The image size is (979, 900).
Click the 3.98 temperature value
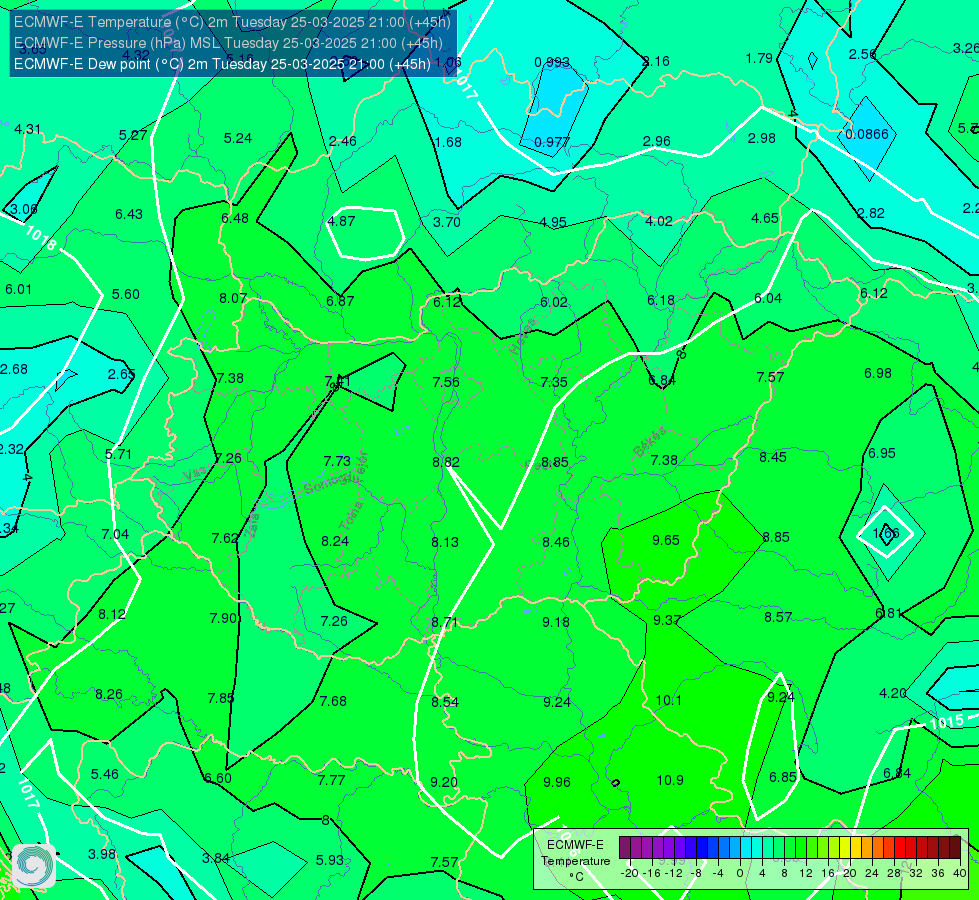[102, 854]
